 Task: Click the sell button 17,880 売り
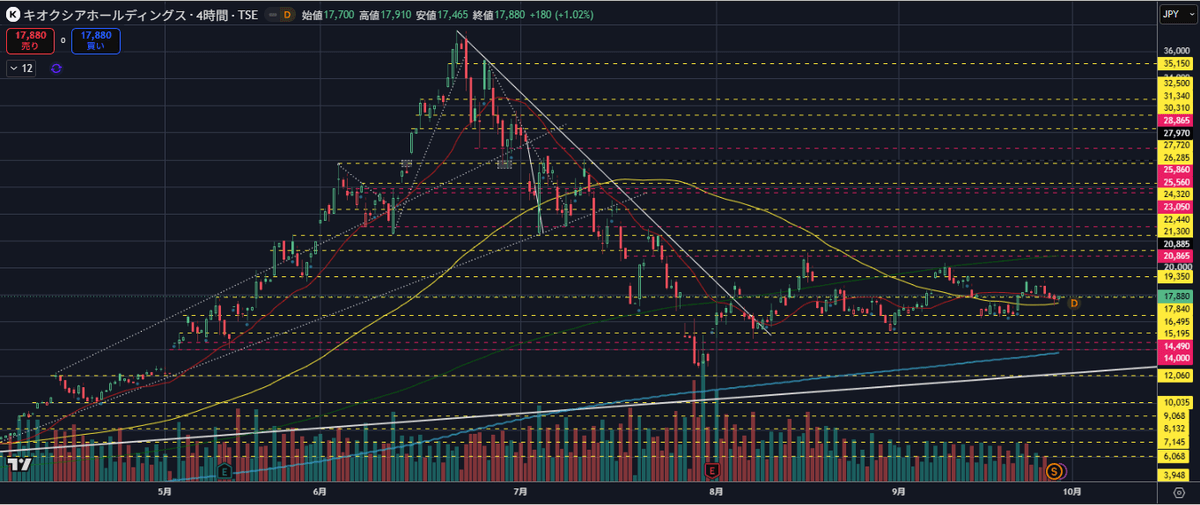[x=31, y=41]
